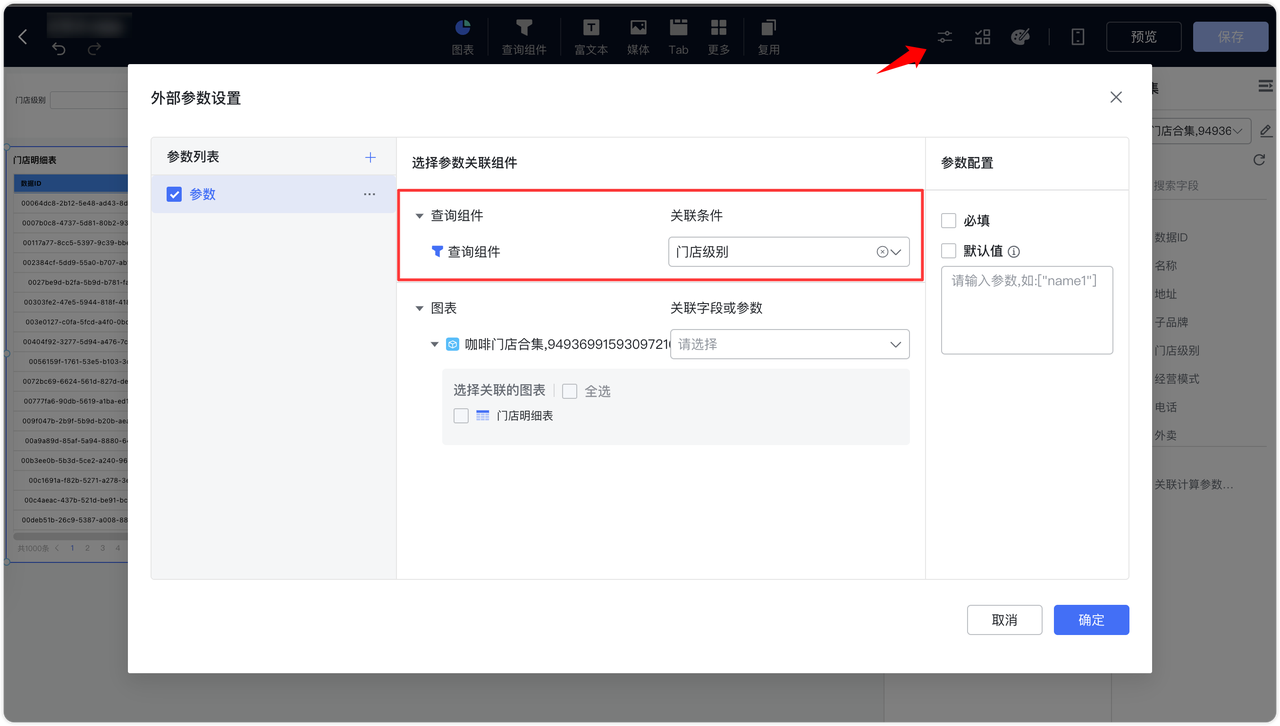Click the batch component layout icon
The image size is (1280, 726).
click(x=982, y=36)
